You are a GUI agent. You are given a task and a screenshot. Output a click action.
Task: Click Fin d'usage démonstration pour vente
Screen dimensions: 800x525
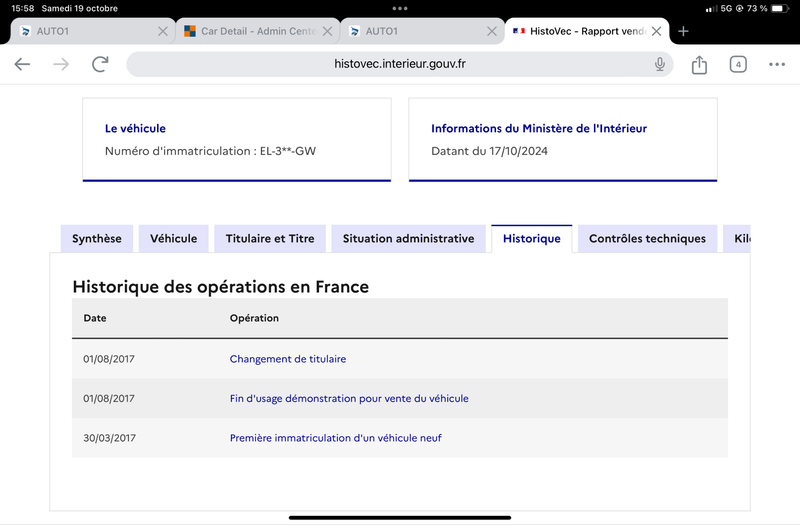pyautogui.click(x=349, y=398)
